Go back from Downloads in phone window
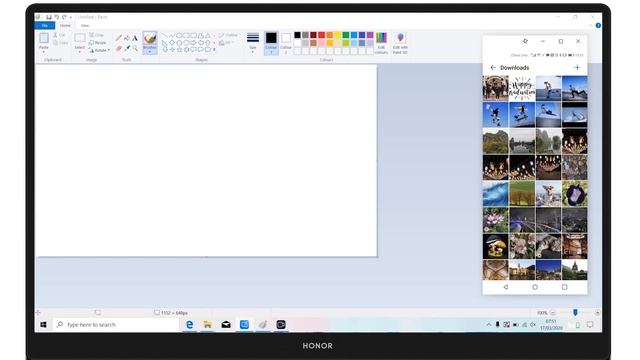The image size is (640, 360). 493,67
